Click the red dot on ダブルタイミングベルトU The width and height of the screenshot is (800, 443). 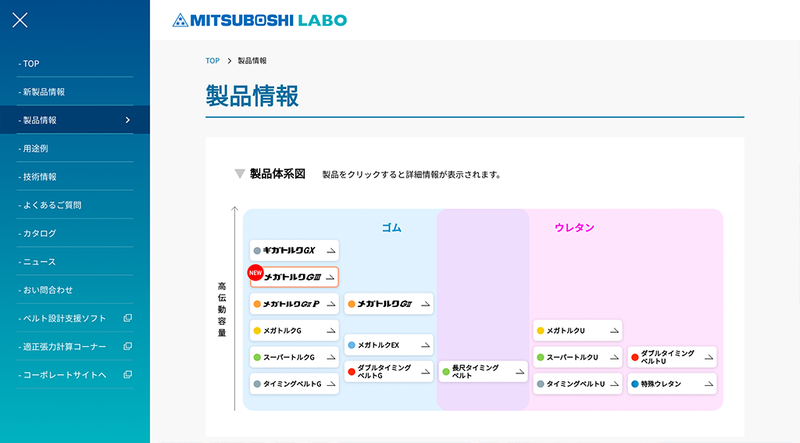coord(635,357)
